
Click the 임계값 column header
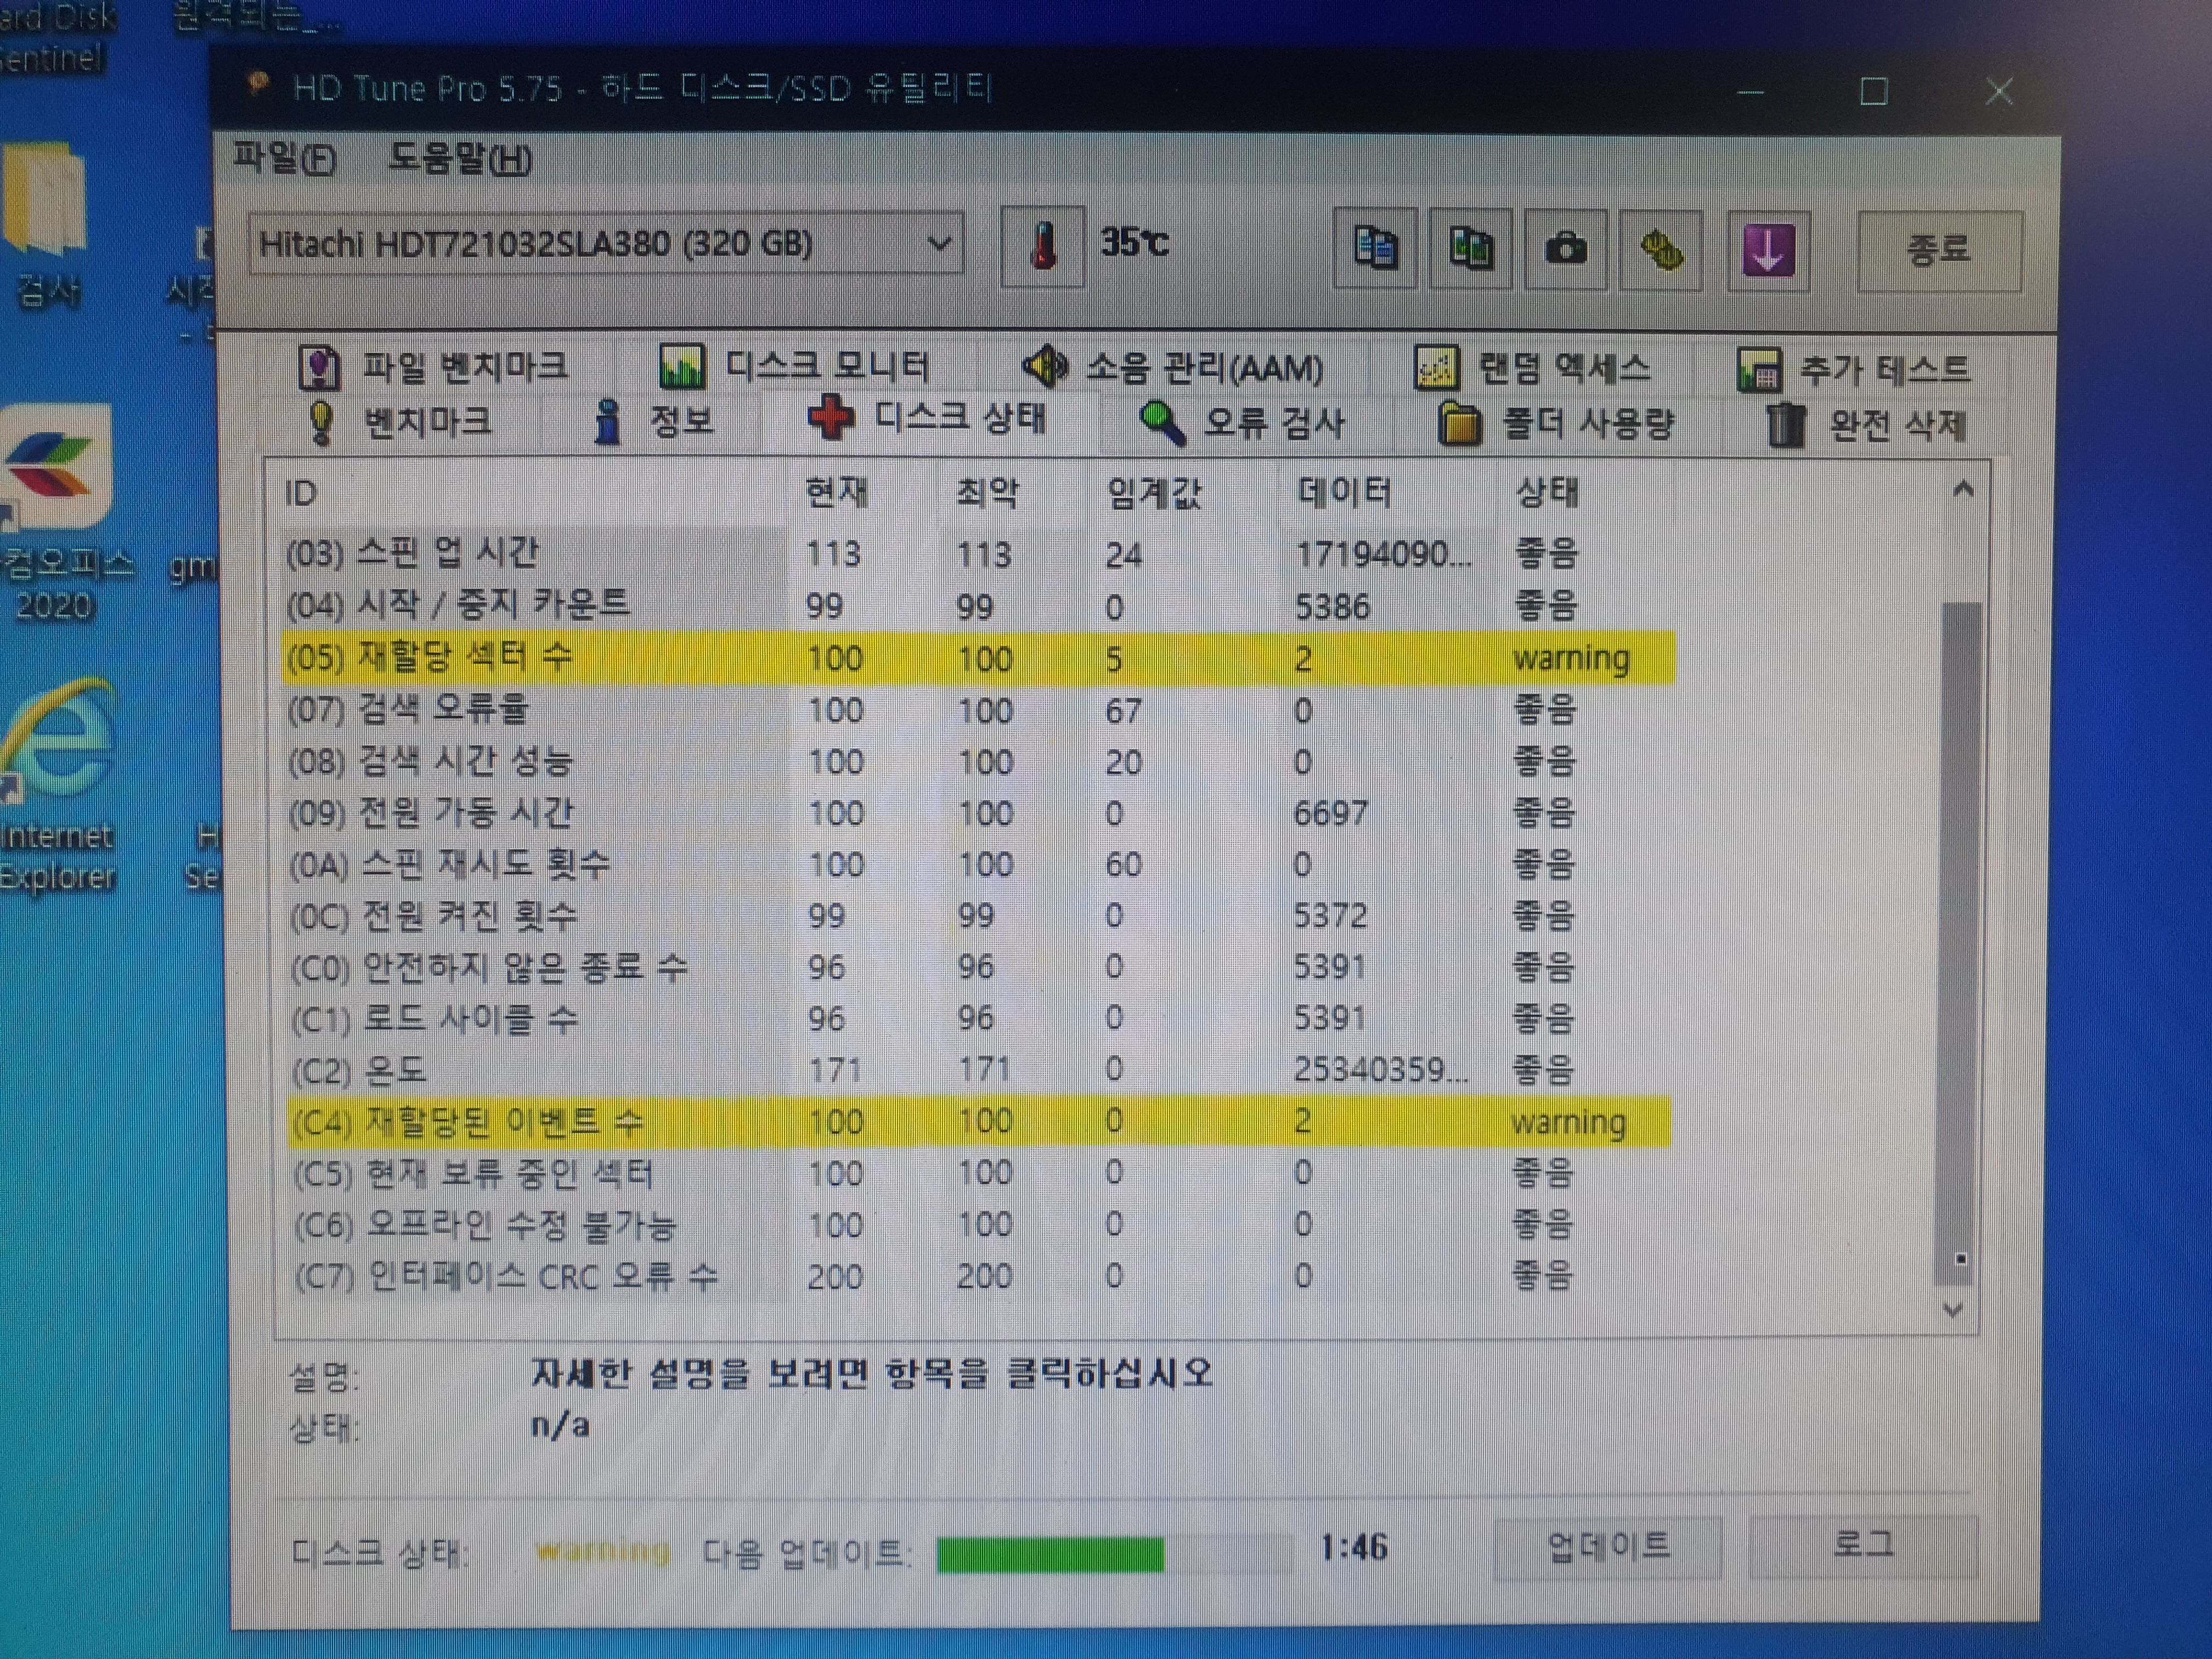pyautogui.click(x=1154, y=493)
